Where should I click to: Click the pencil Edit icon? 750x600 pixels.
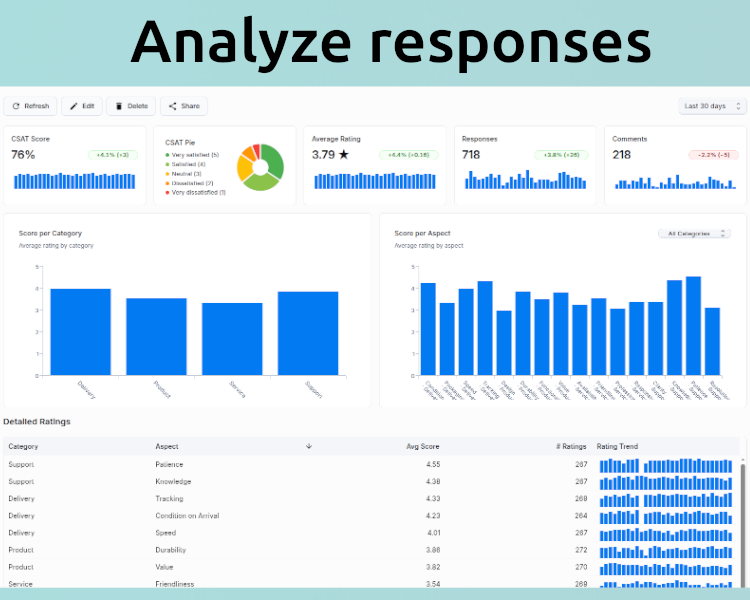tap(73, 106)
